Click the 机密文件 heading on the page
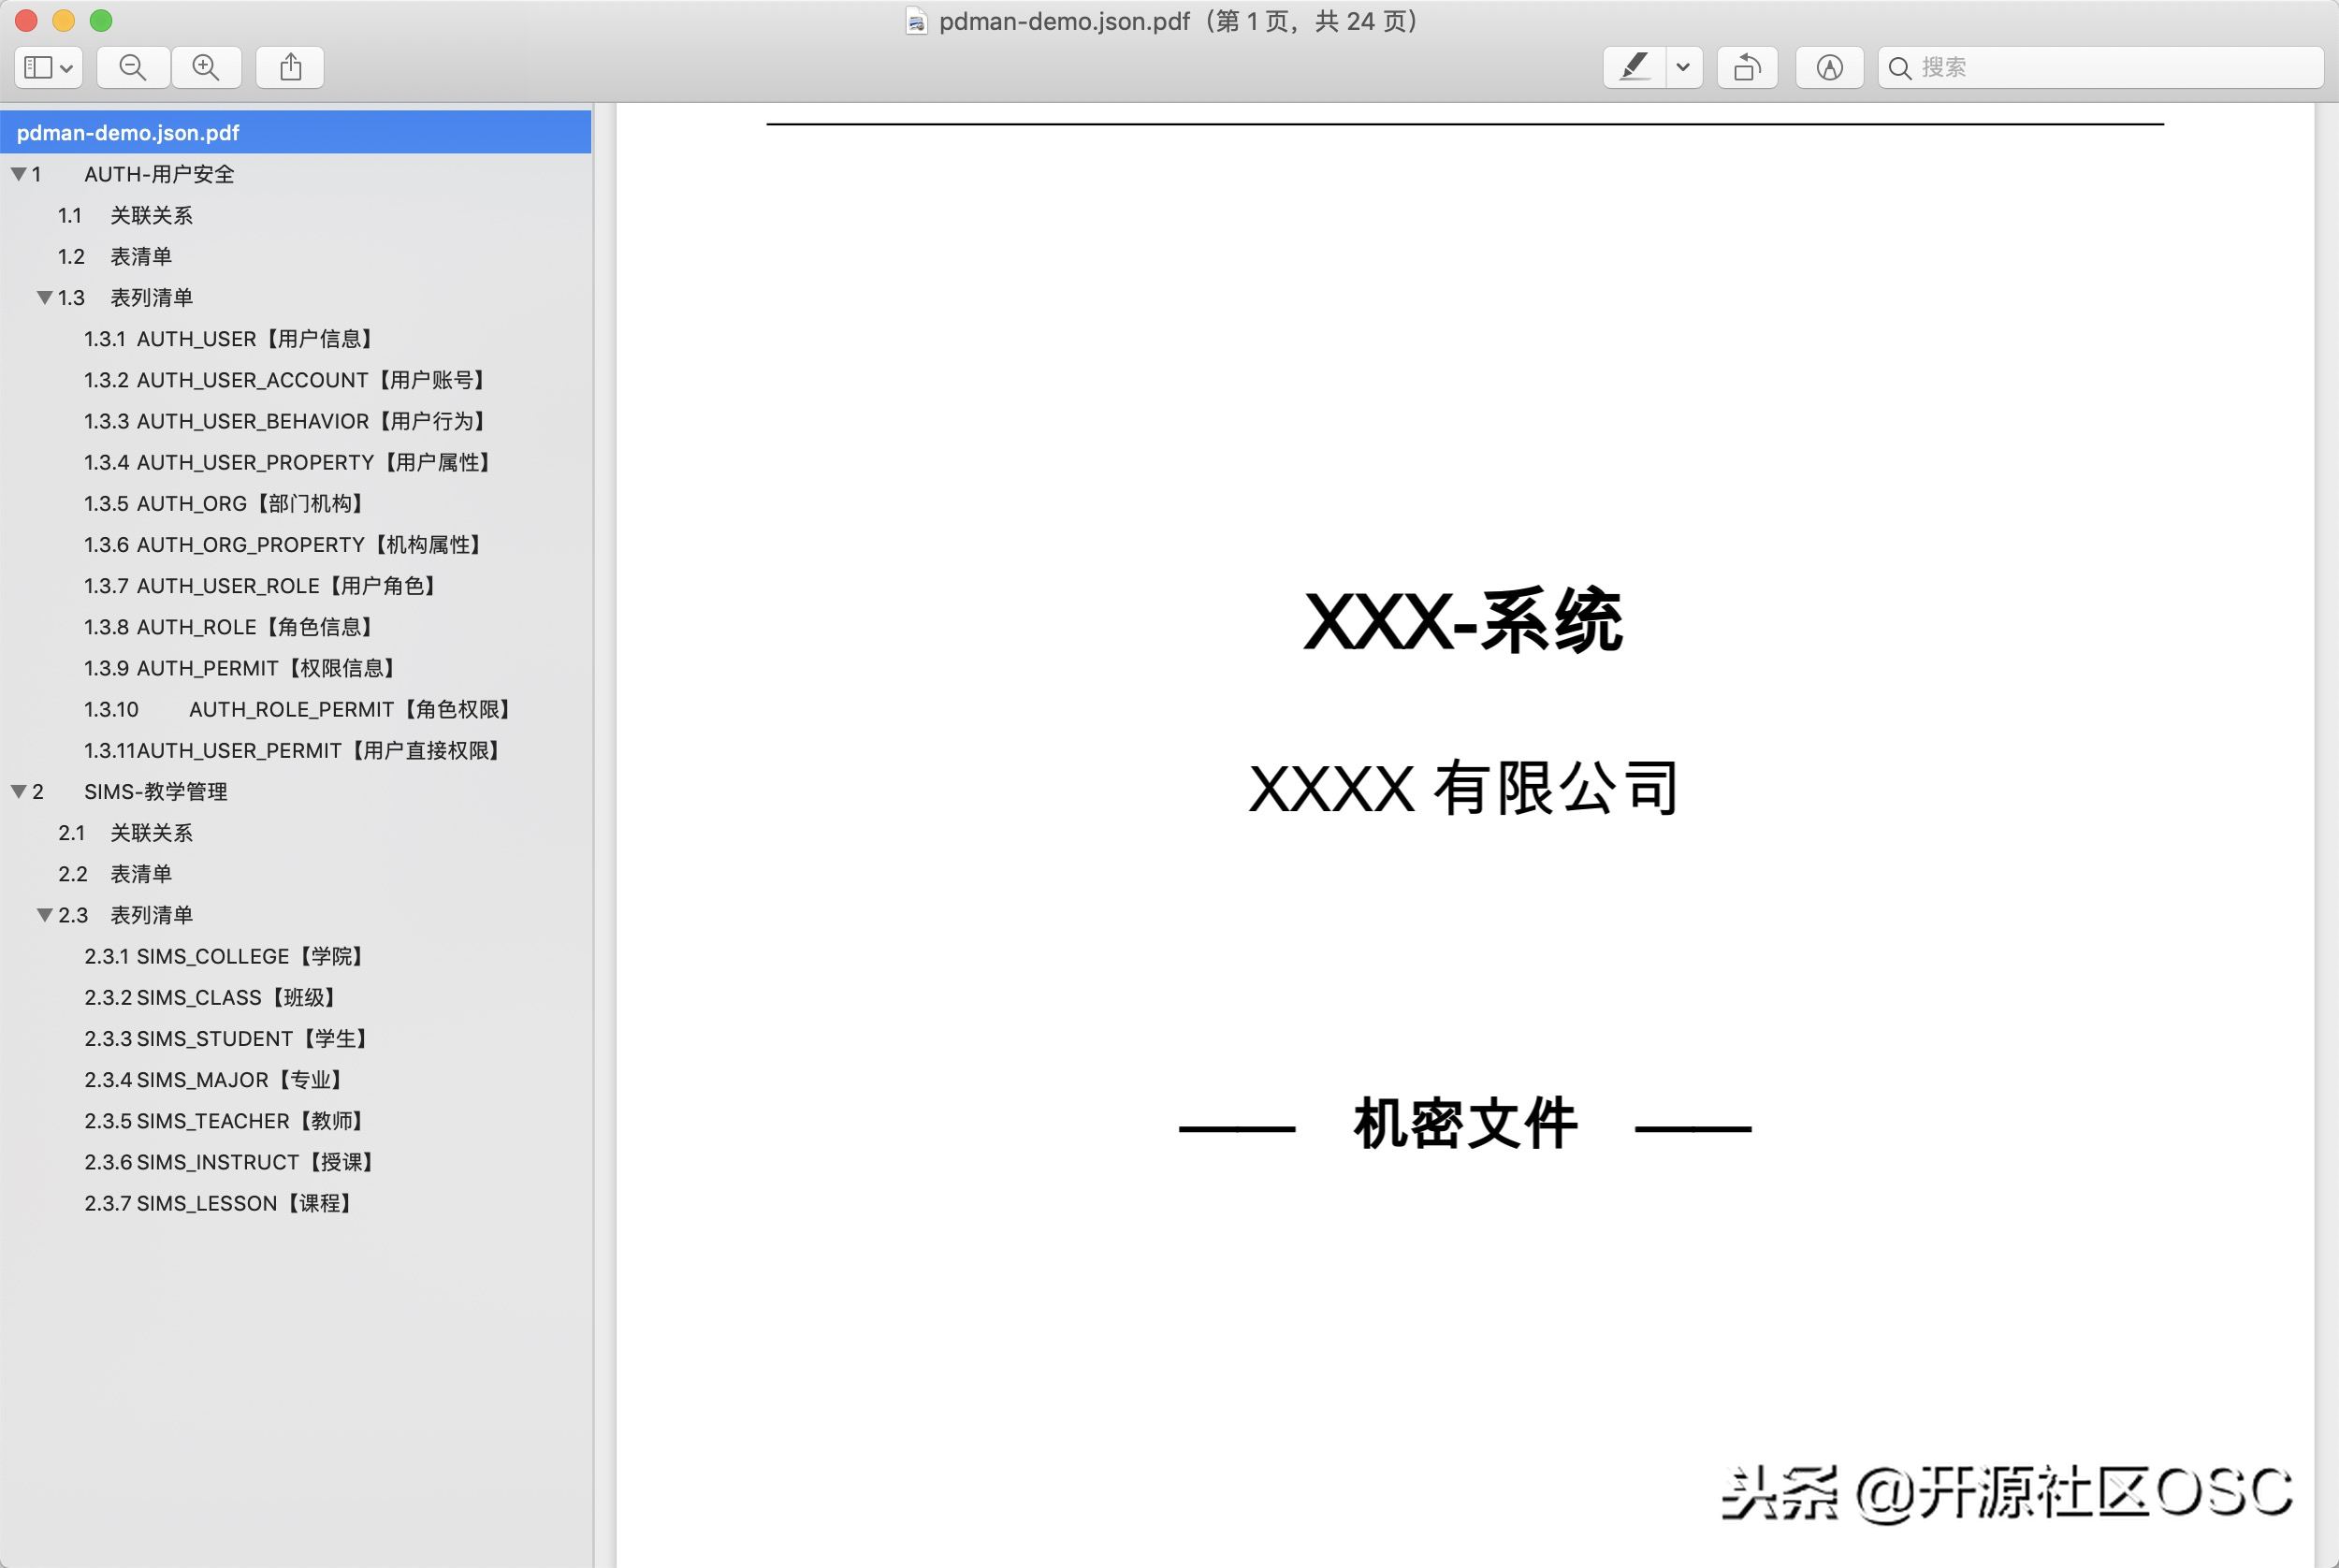Screen dimensions: 2339x1568 click(1465, 1123)
